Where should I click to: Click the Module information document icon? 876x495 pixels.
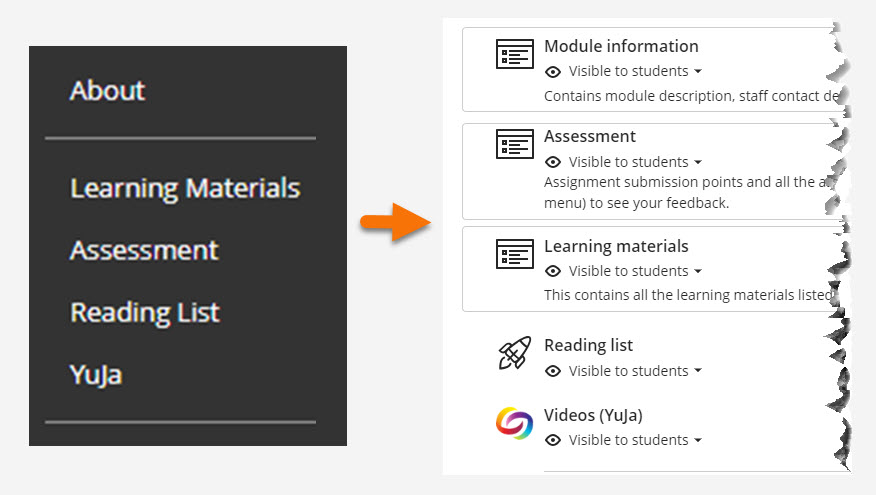pyautogui.click(x=515, y=54)
